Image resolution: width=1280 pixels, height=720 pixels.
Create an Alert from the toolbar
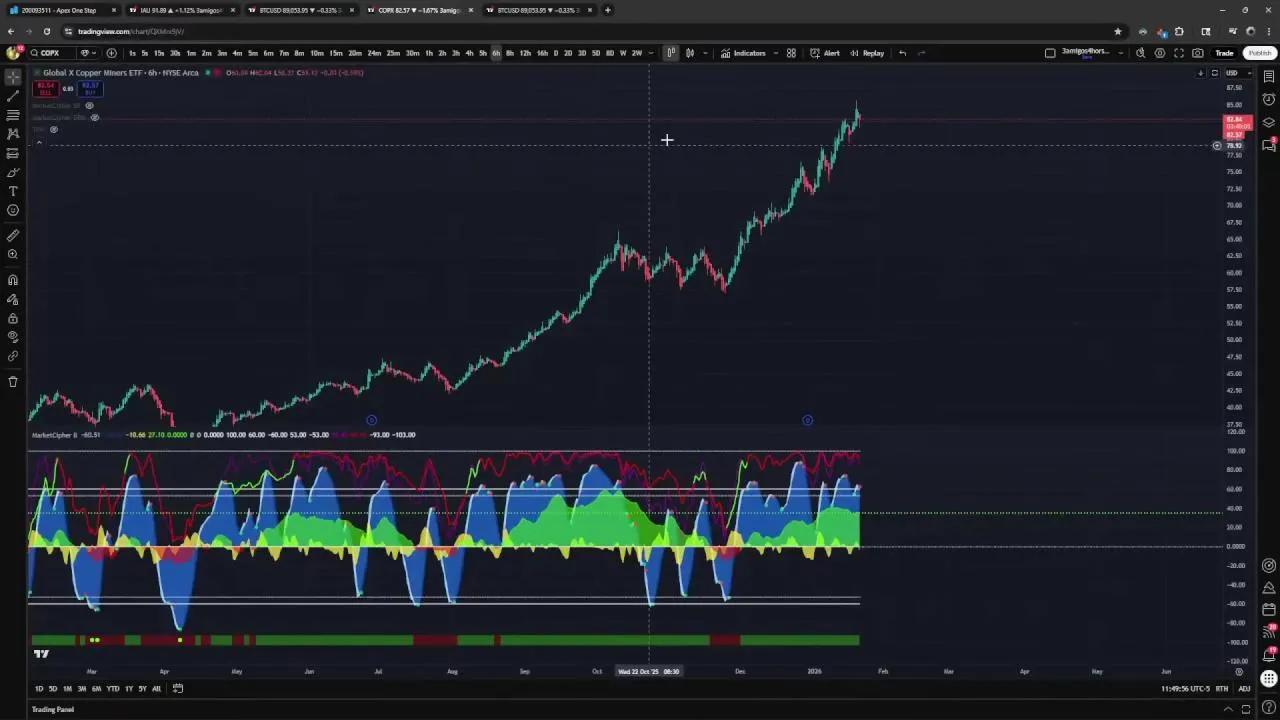click(x=825, y=53)
